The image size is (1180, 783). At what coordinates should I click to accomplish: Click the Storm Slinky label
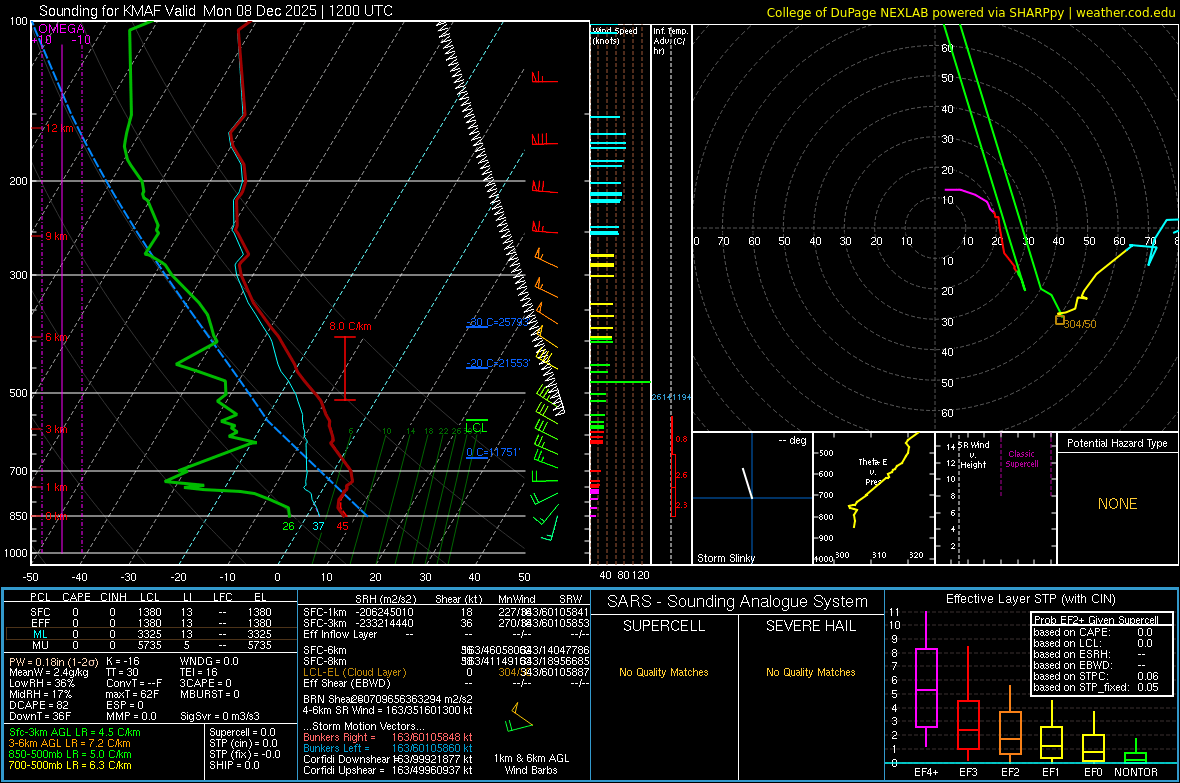pyautogui.click(x=725, y=558)
